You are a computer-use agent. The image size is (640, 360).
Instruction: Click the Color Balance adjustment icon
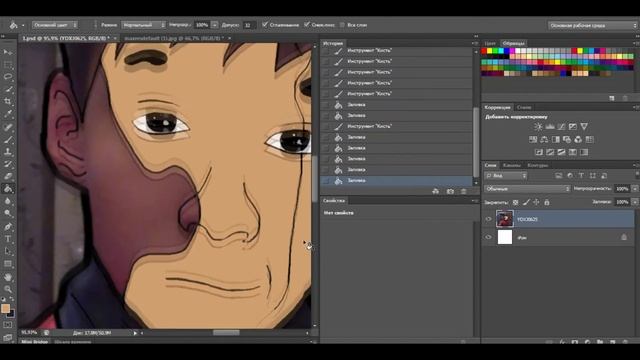click(544, 140)
